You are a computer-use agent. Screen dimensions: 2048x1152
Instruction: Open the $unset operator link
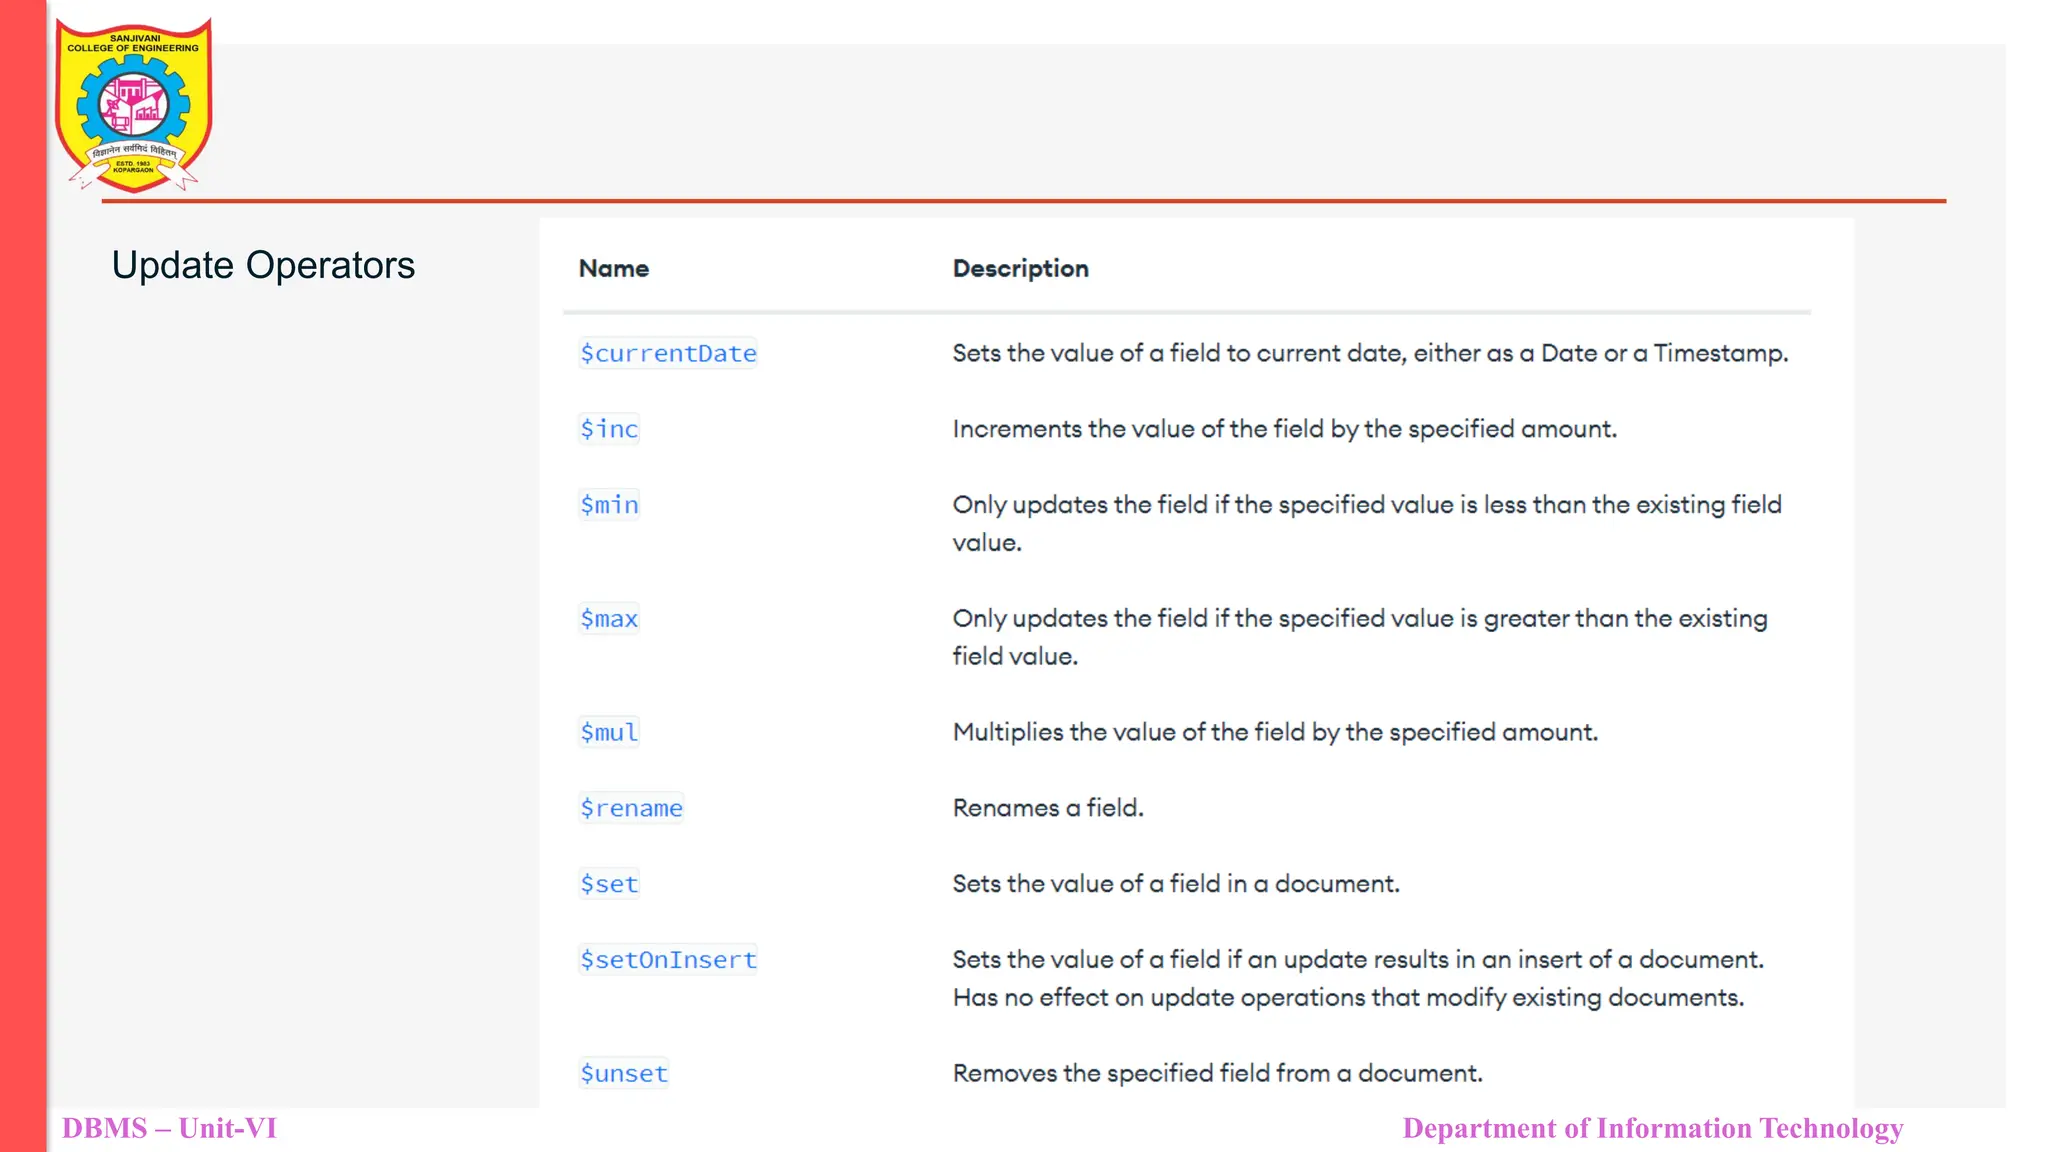tap(624, 1074)
